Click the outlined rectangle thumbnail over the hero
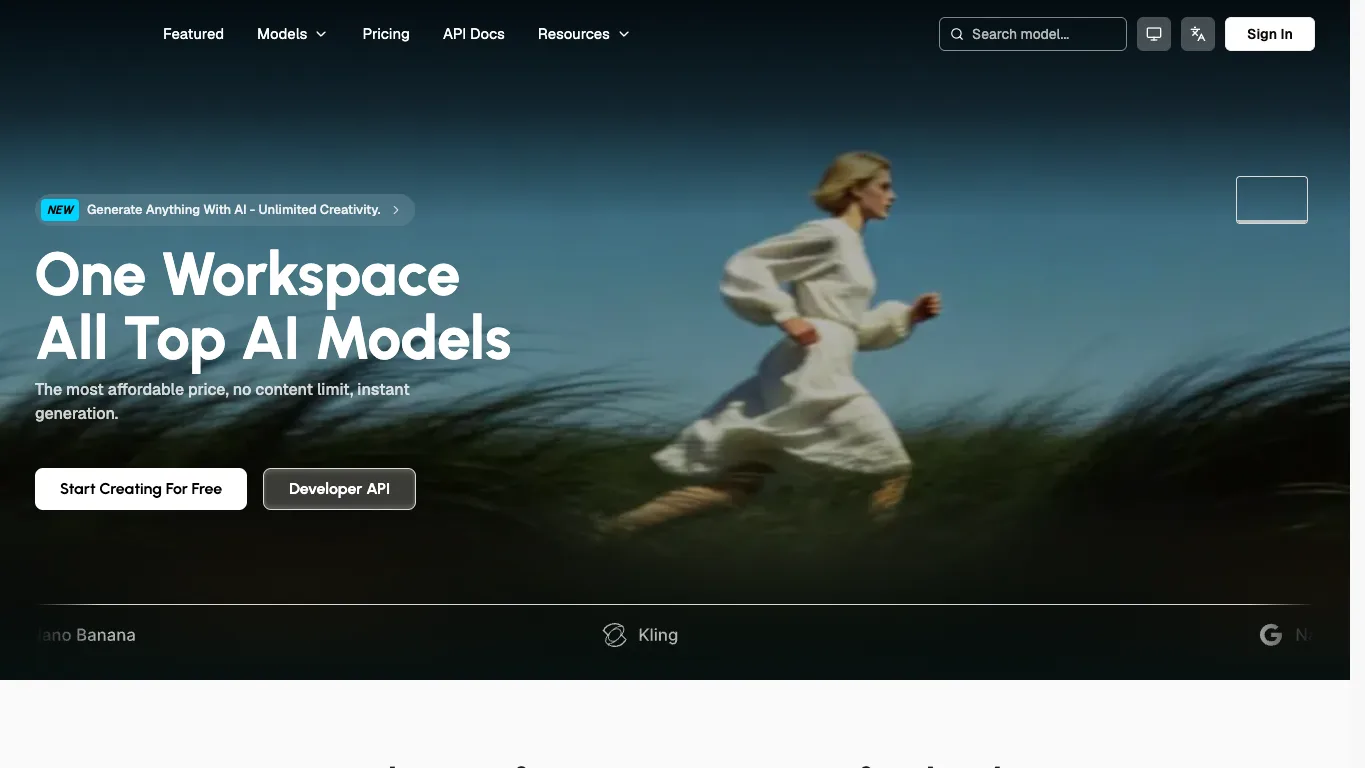This screenshot has width=1365, height=768. (1272, 199)
